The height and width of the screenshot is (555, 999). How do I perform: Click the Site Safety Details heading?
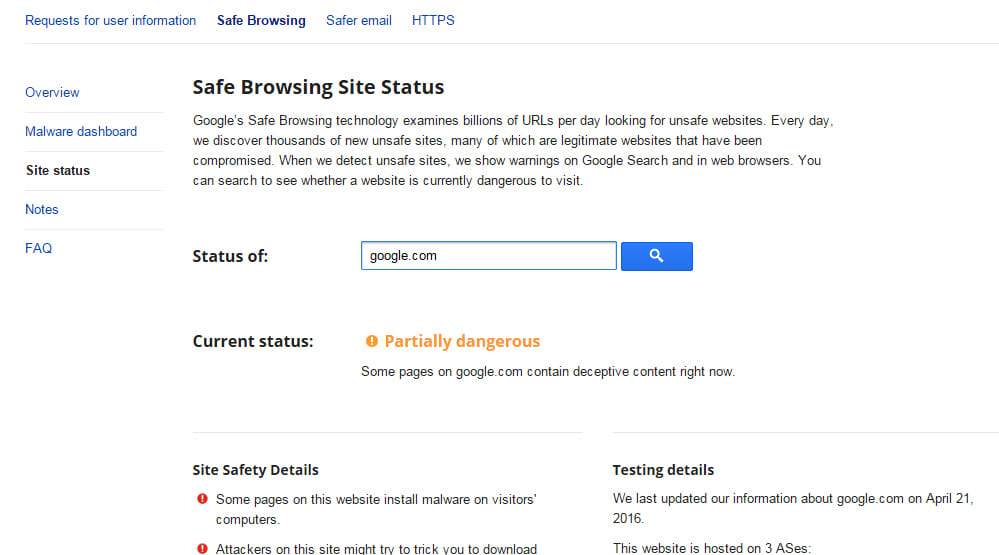(x=255, y=470)
